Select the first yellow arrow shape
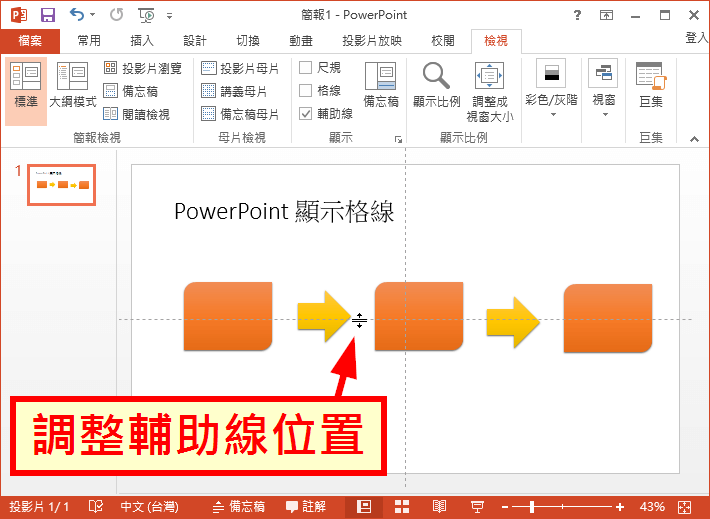 pyautogui.click(x=324, y=316)
